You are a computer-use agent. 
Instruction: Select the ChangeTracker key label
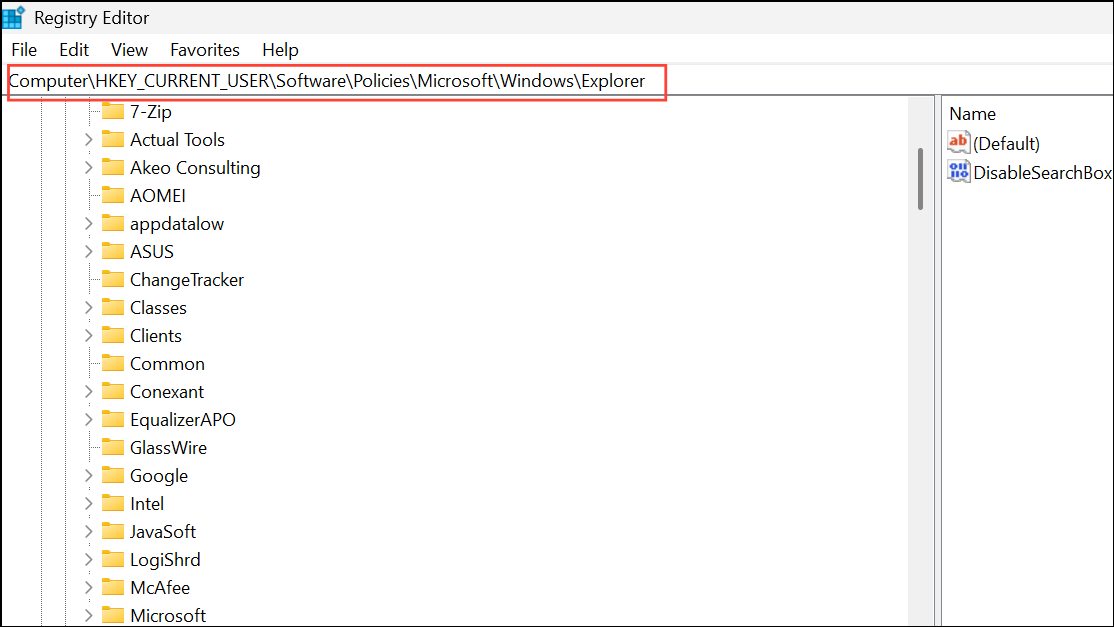pos(186,280)
